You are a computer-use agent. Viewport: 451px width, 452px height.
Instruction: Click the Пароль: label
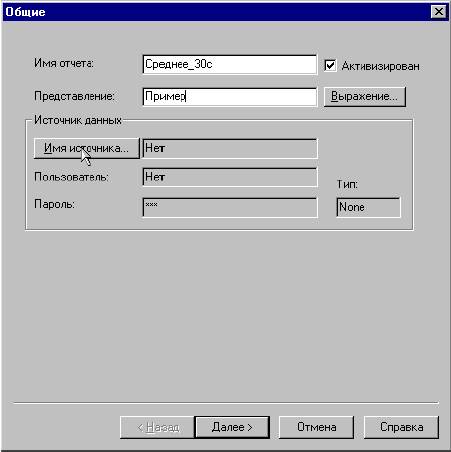point(55,204)
